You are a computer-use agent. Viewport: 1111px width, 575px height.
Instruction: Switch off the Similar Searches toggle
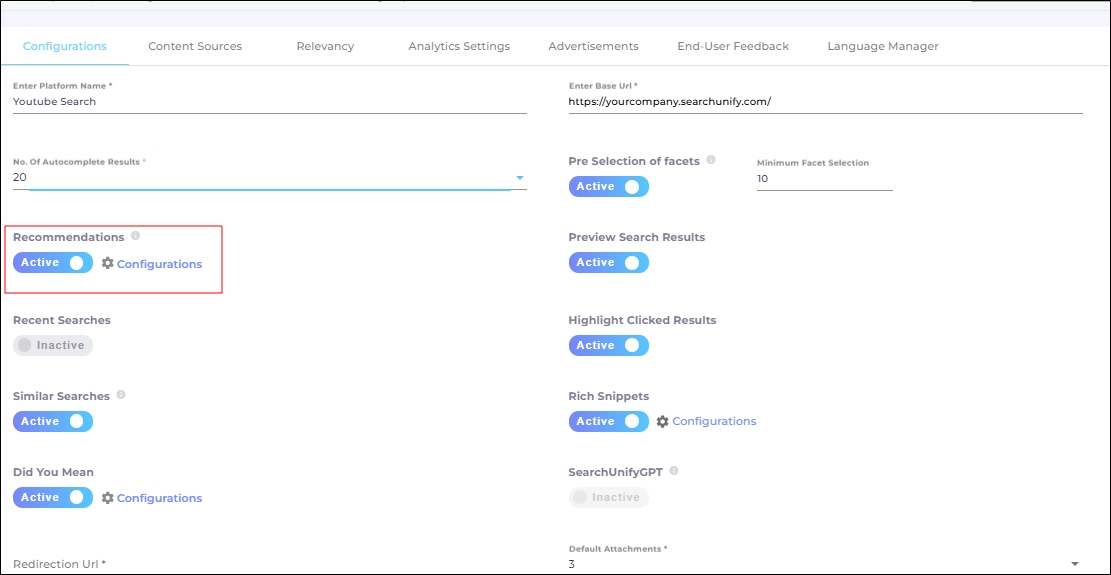point(53,422)
